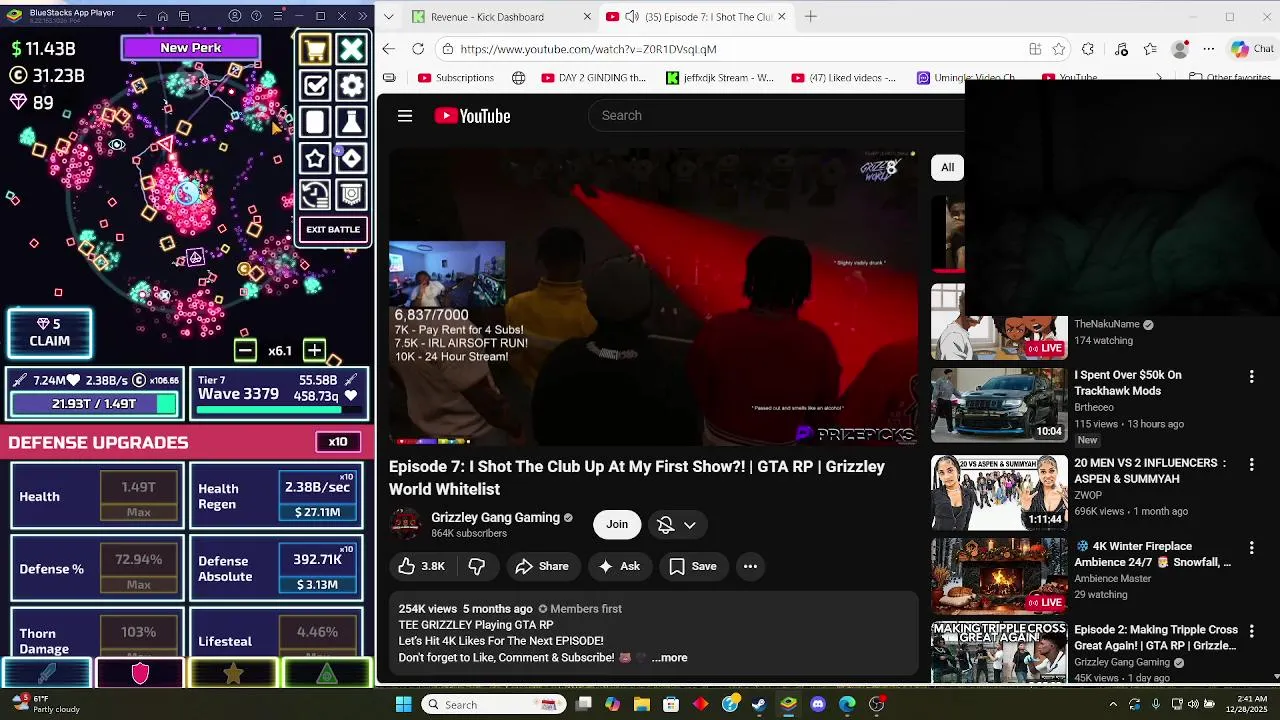This screenshot has height=720, width=1280.
Task: Join the Grizzley Gang Gaming channel
Action: coord(617,524)
